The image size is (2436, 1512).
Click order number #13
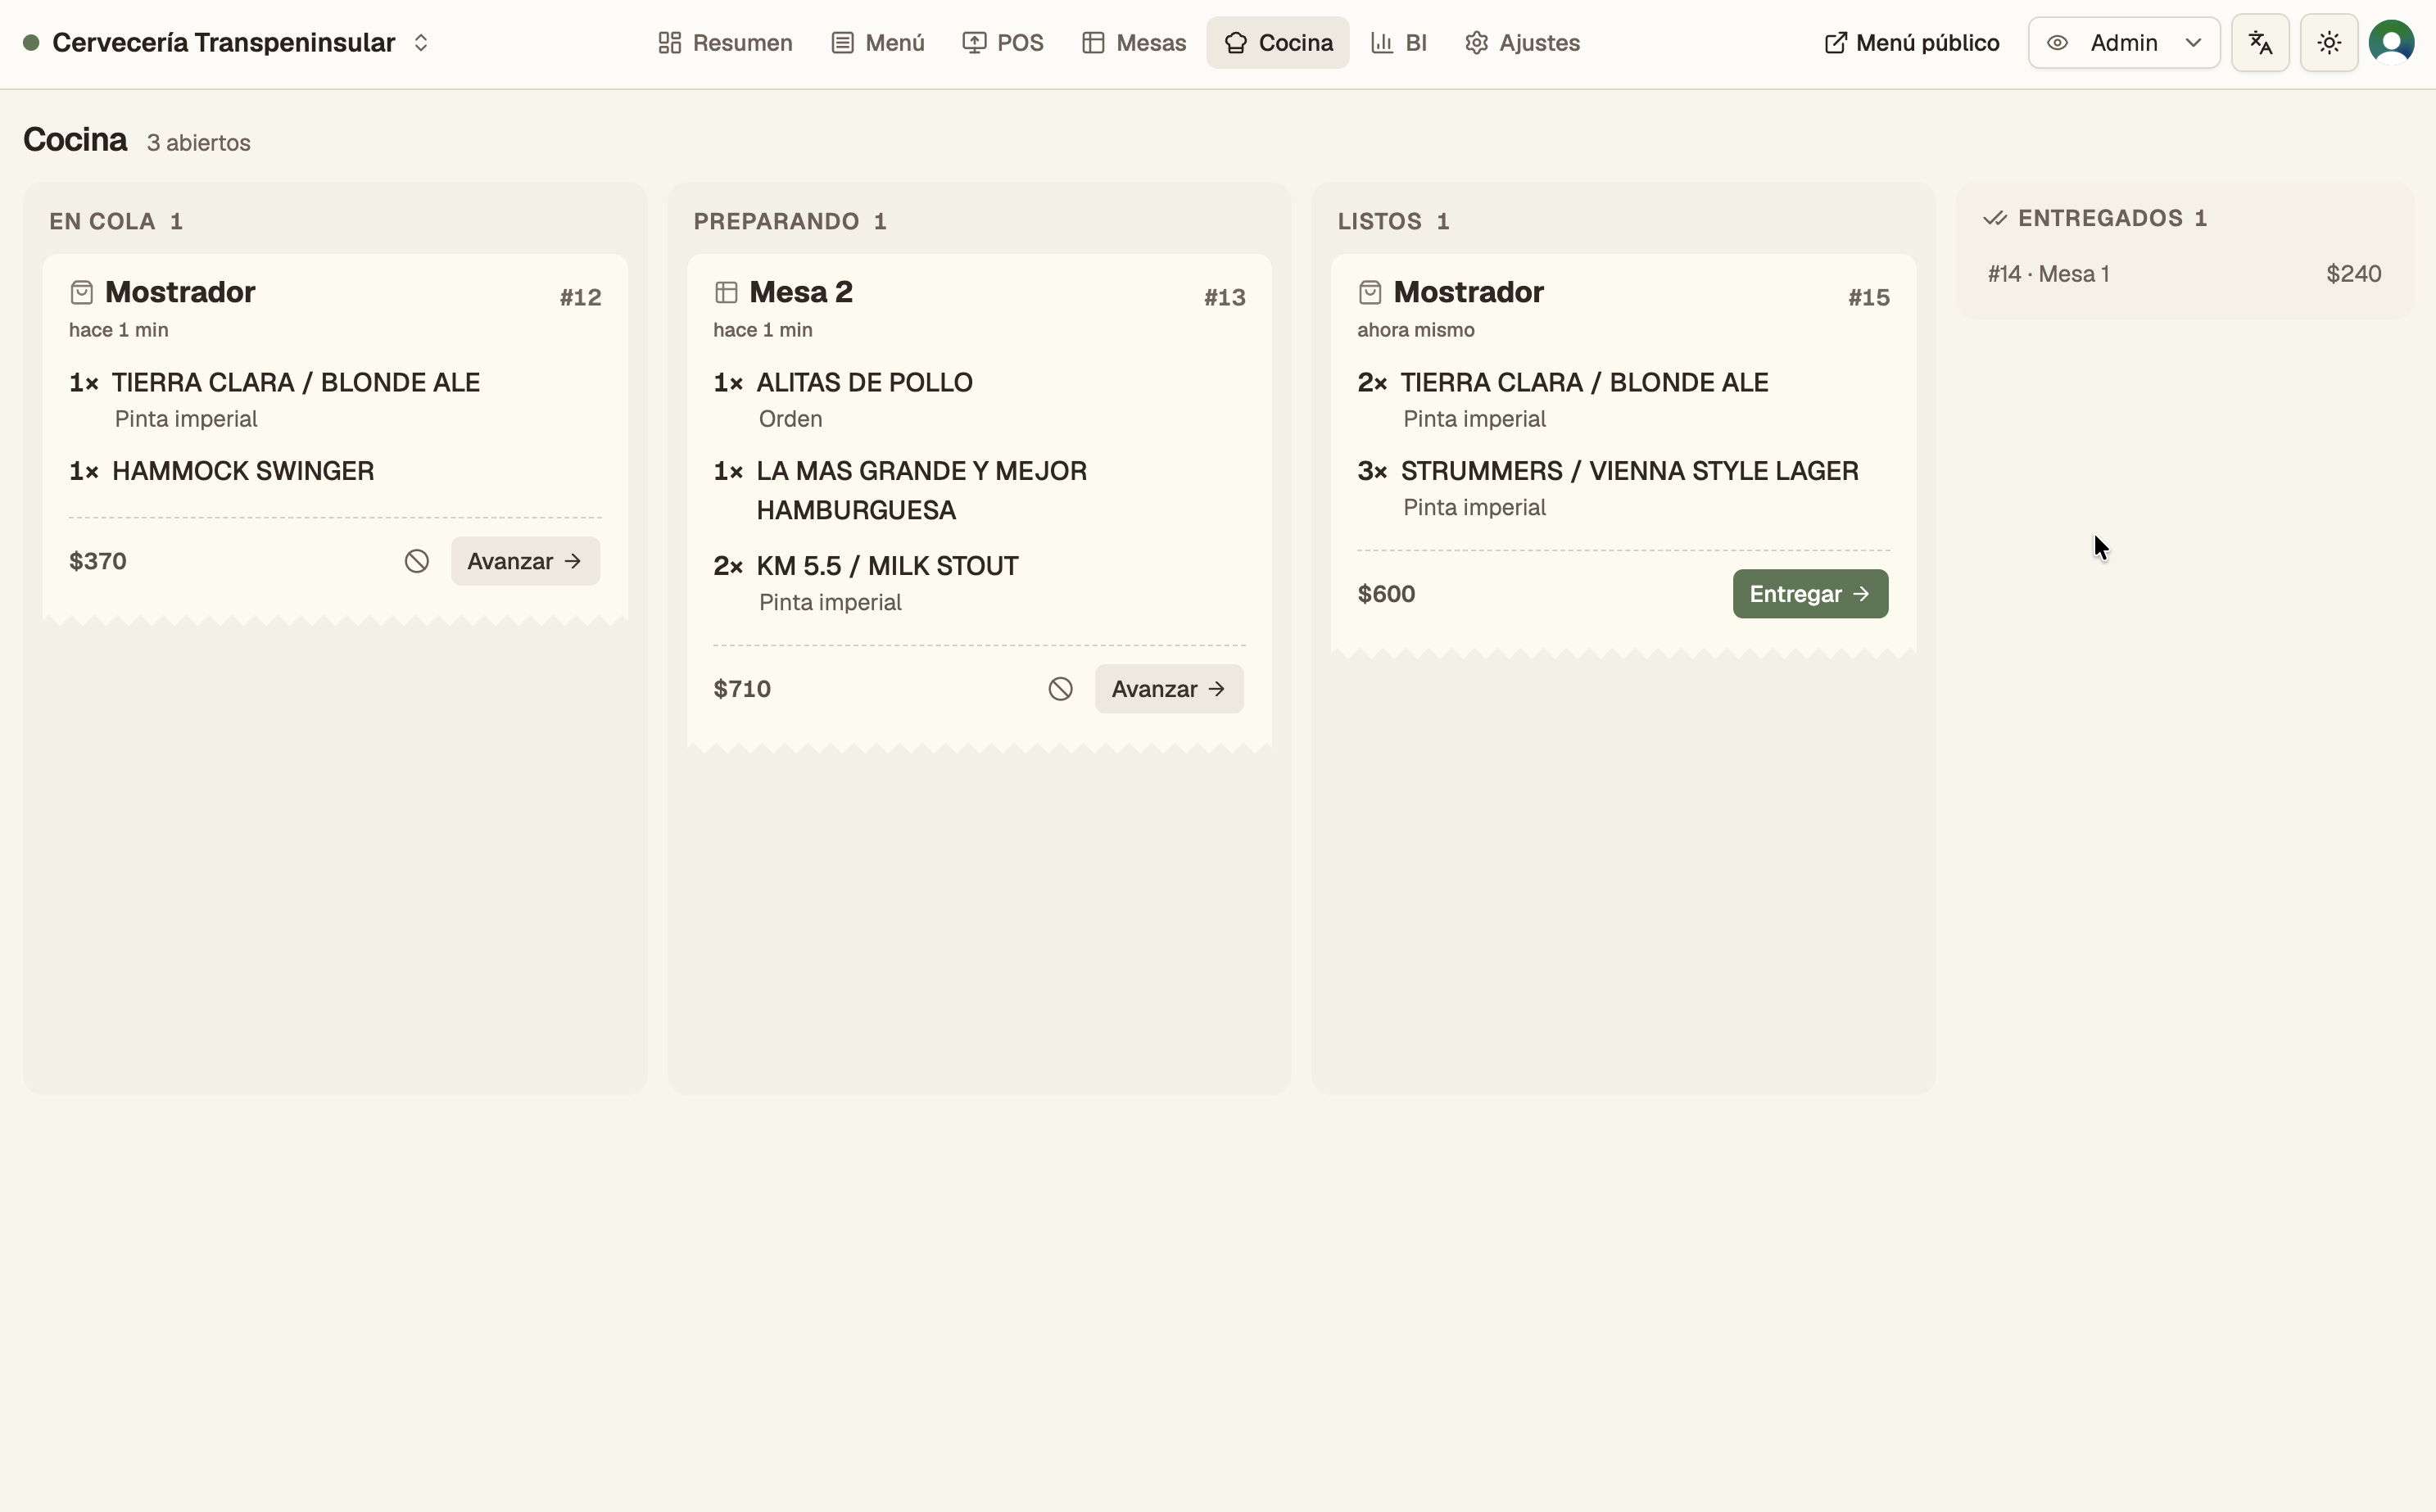pyautogui.click(x=1224, y=297)
